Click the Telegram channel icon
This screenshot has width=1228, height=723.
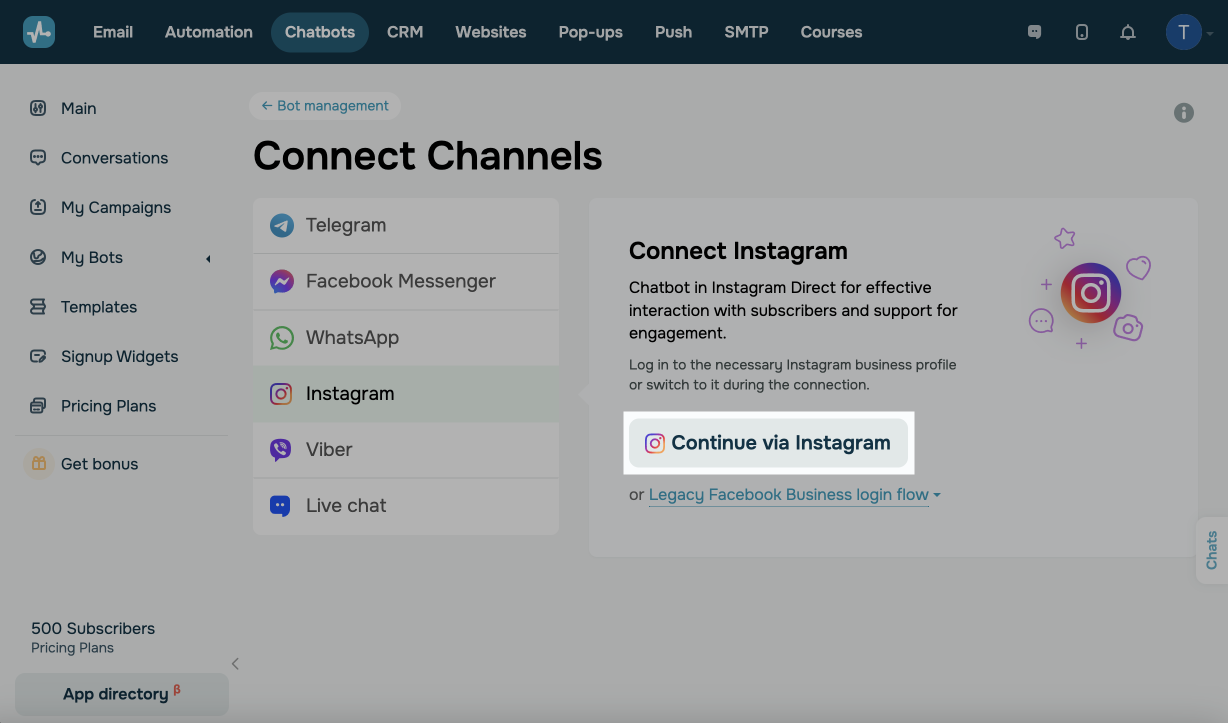point(282,226)
